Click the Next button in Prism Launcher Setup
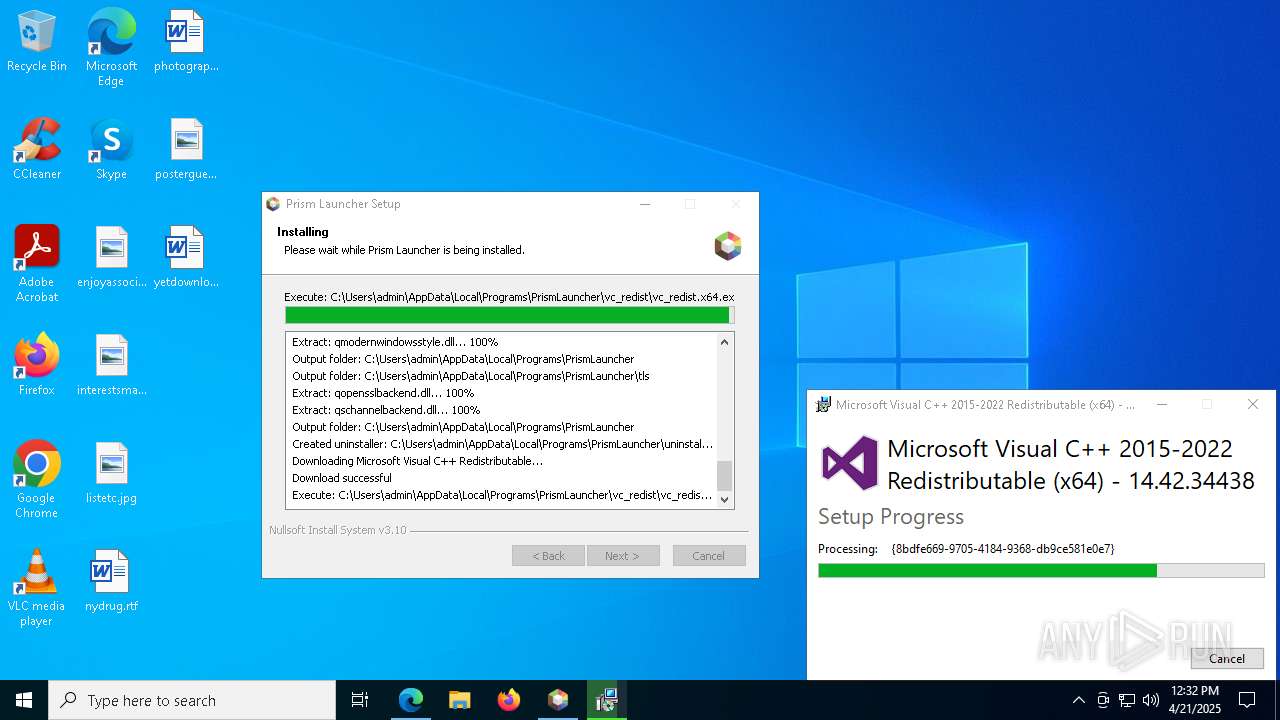Screen dimensions: 1280x720 point(623,555)
